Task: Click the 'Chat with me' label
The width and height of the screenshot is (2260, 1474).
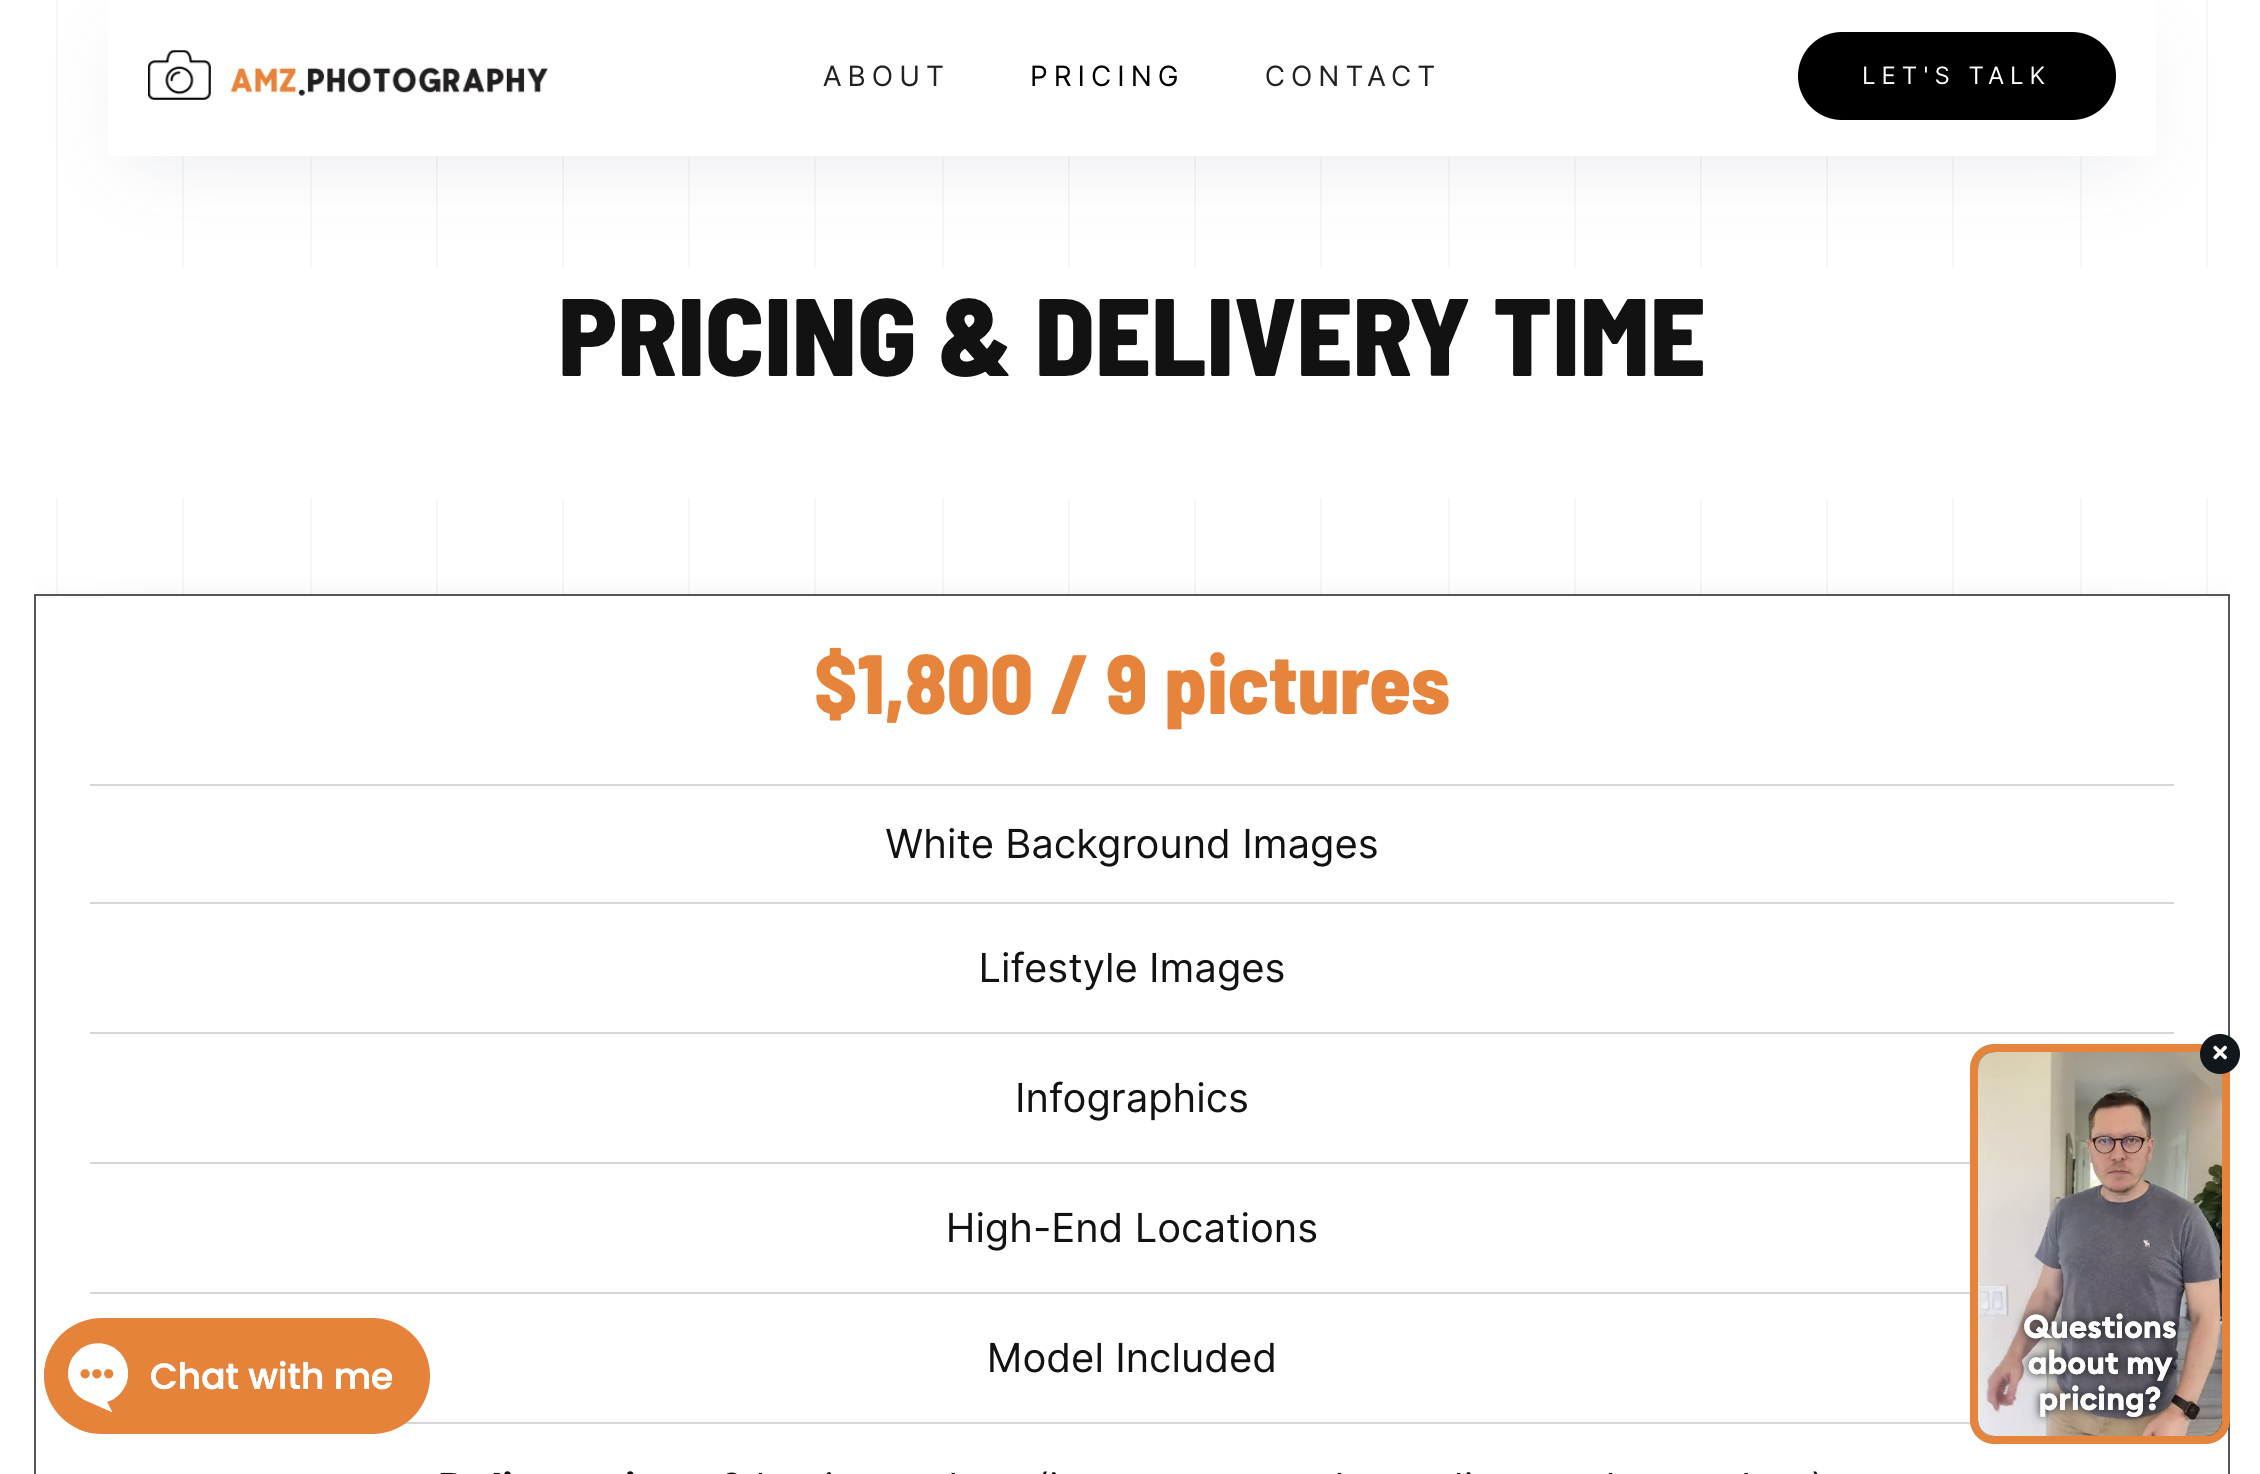Action: pos(271,1377)
